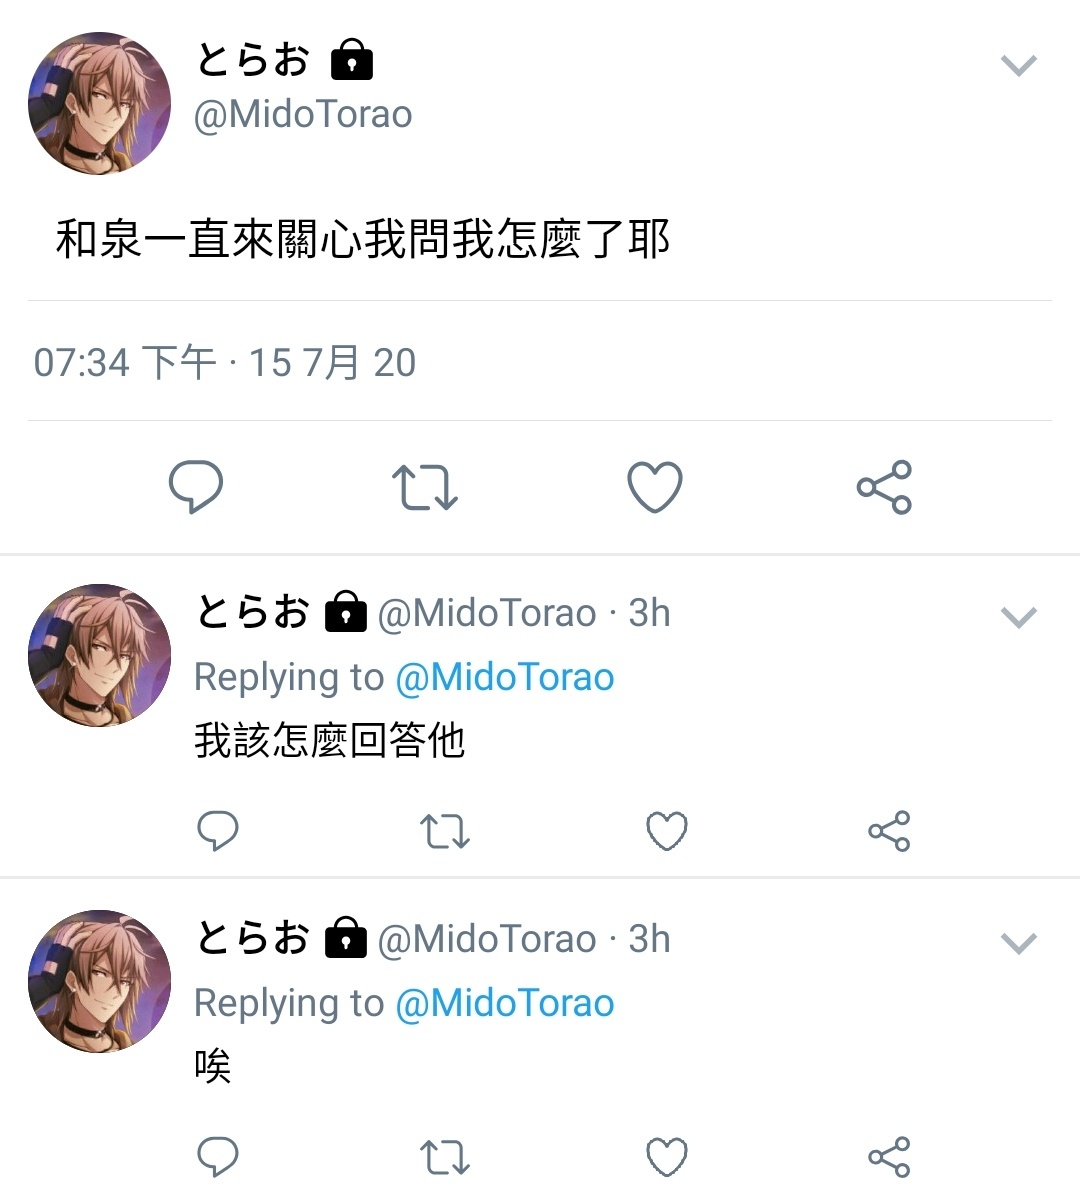Open @MidoTorao link in last reply
The width and height of the screenshot is (1080, 1202).
coord(505,1003)
